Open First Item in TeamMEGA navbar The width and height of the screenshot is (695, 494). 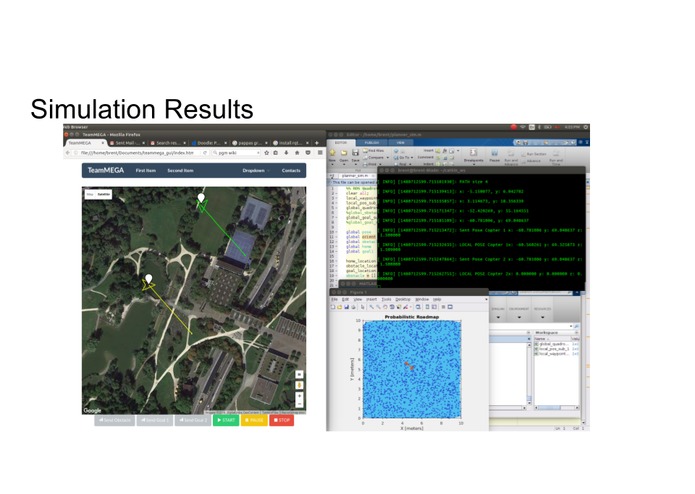coord(146,171)
